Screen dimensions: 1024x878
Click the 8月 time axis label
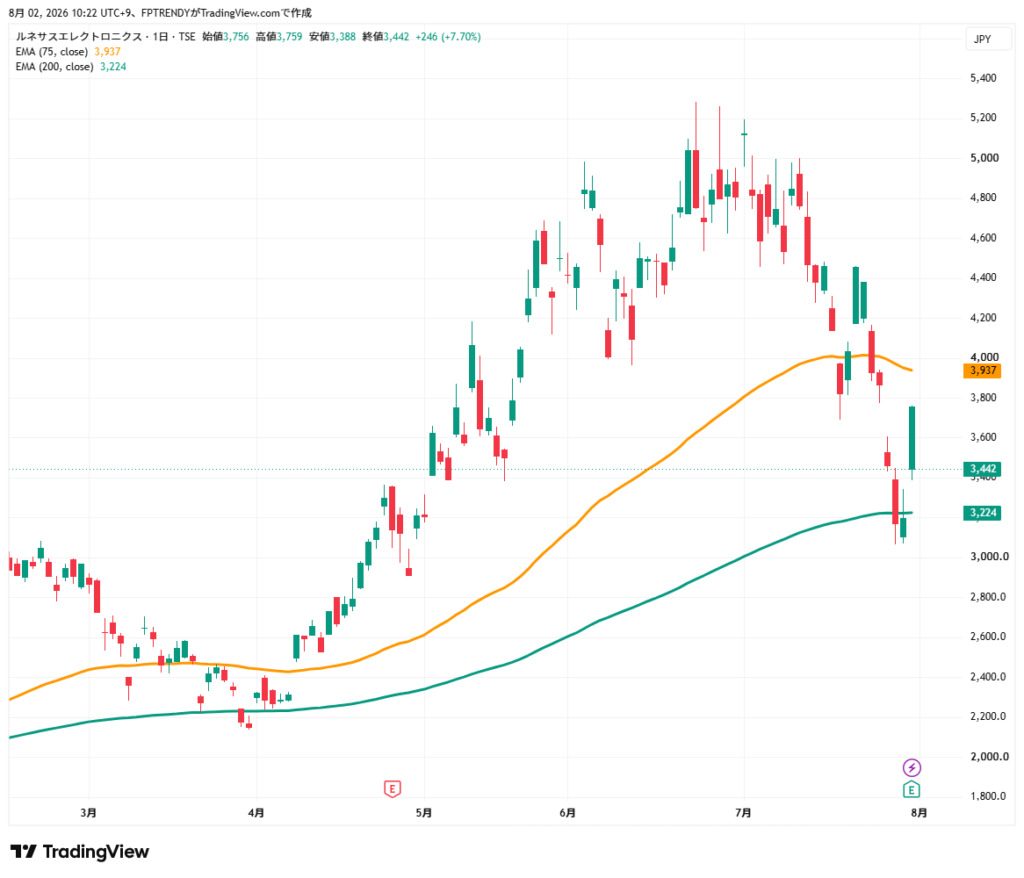click(919, 813)
